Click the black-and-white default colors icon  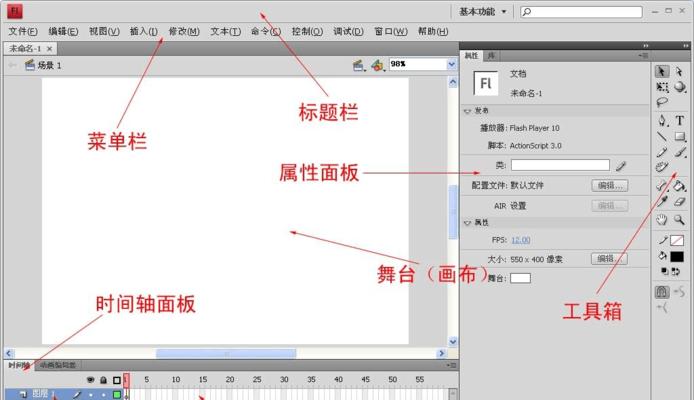664,271
